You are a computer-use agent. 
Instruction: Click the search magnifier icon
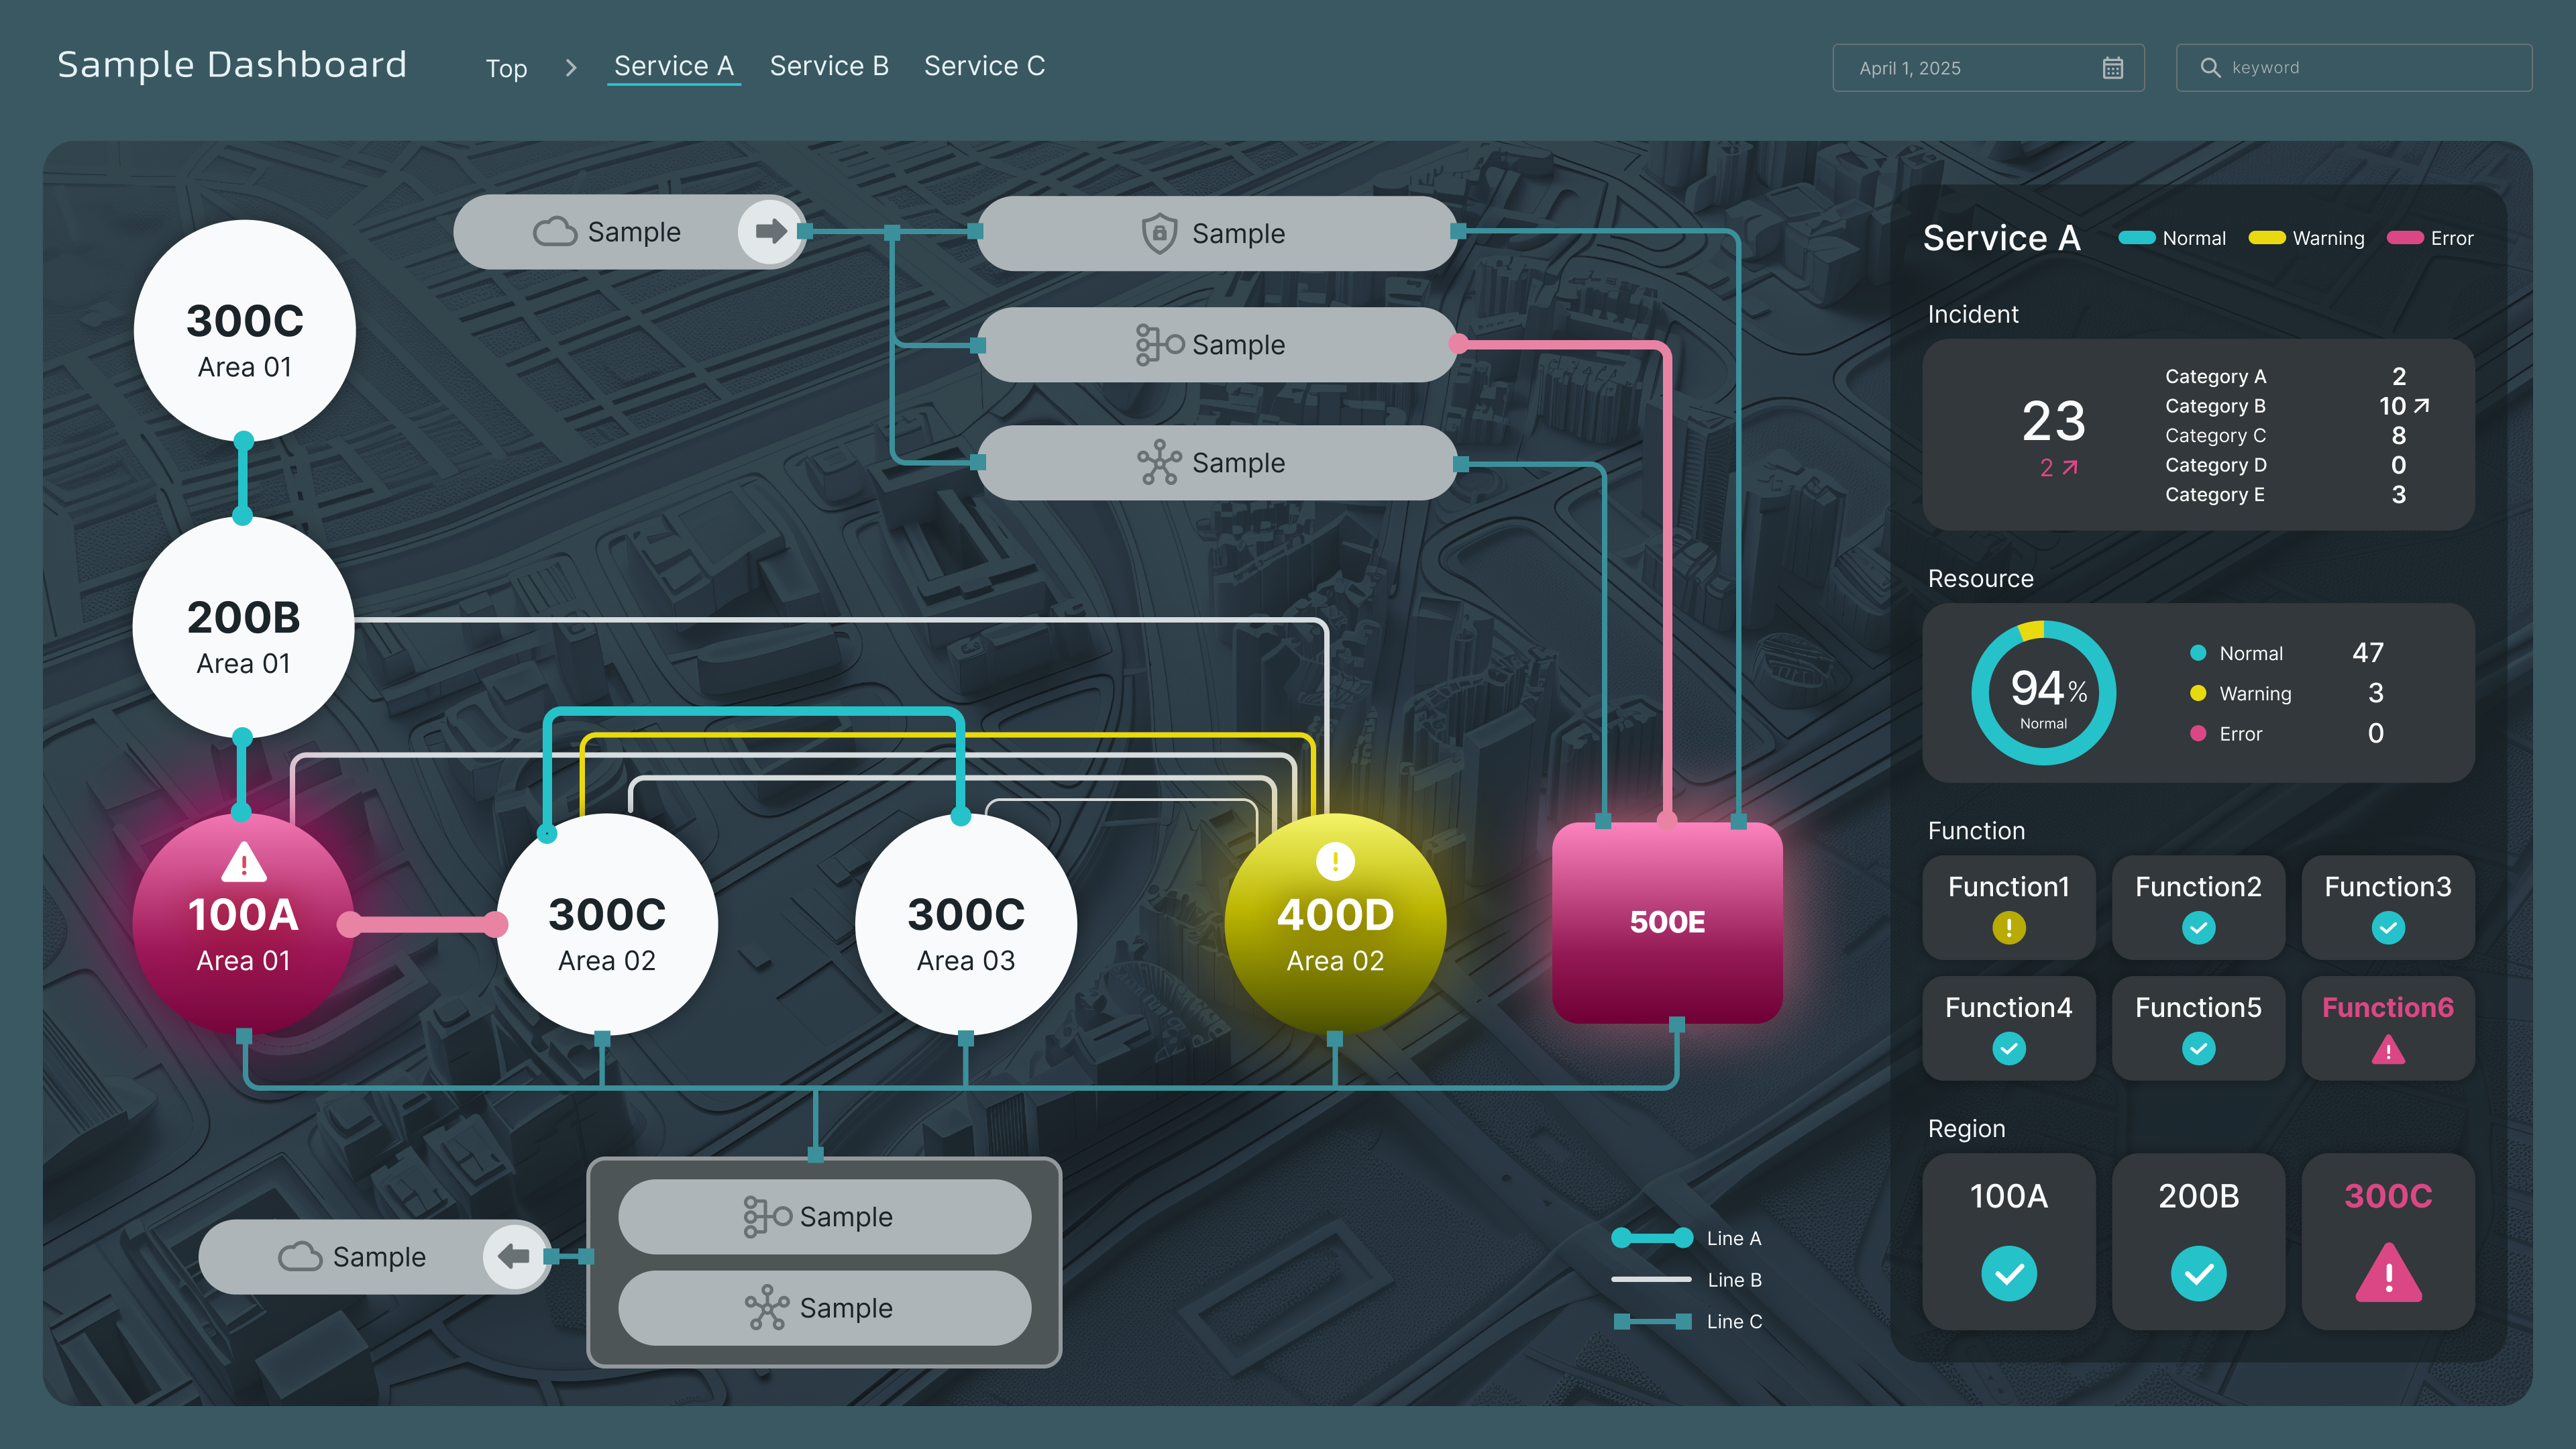[2210, 68]
